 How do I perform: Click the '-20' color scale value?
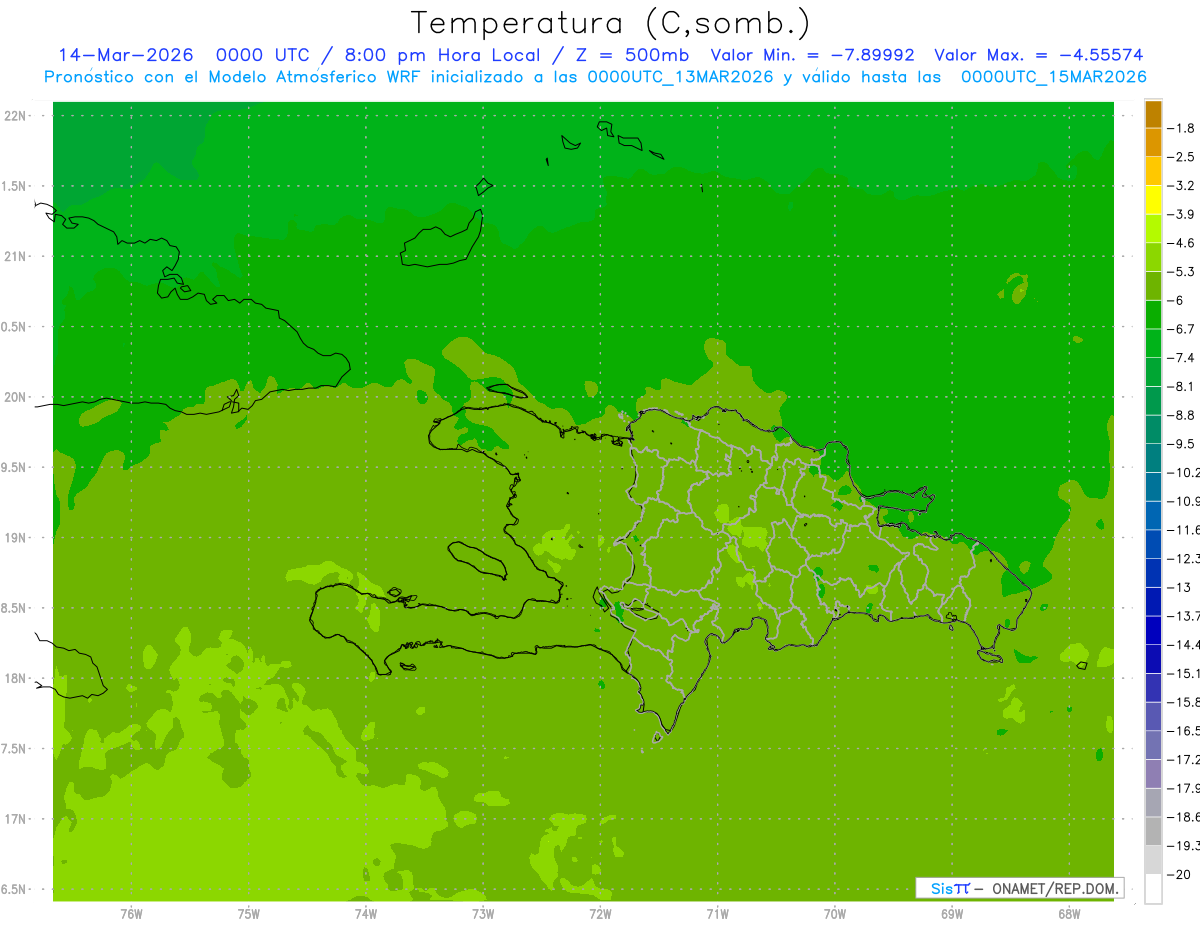point(1178,874)
